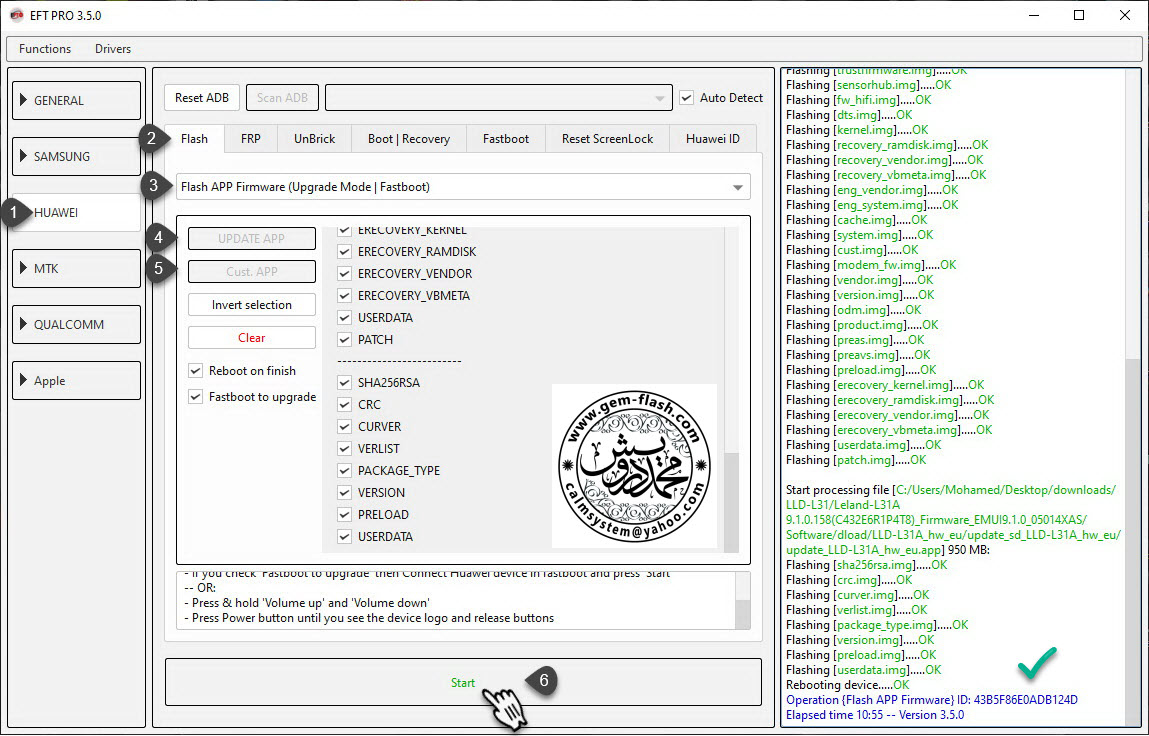Expand the Apple section

click(76, 380)
